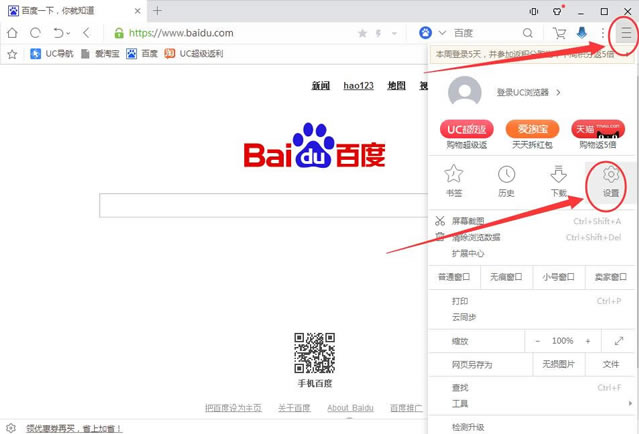
Task: Select 扩展中心 menu entry
Action: pos(468,253)
